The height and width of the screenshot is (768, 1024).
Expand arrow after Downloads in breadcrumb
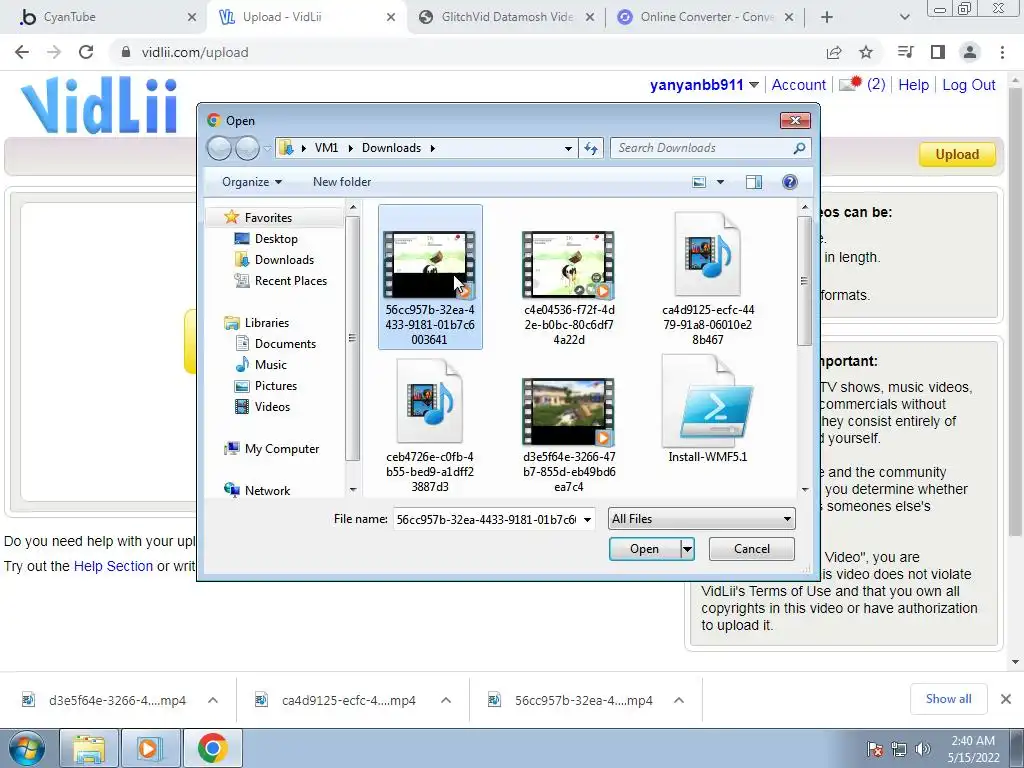[432, 148]
